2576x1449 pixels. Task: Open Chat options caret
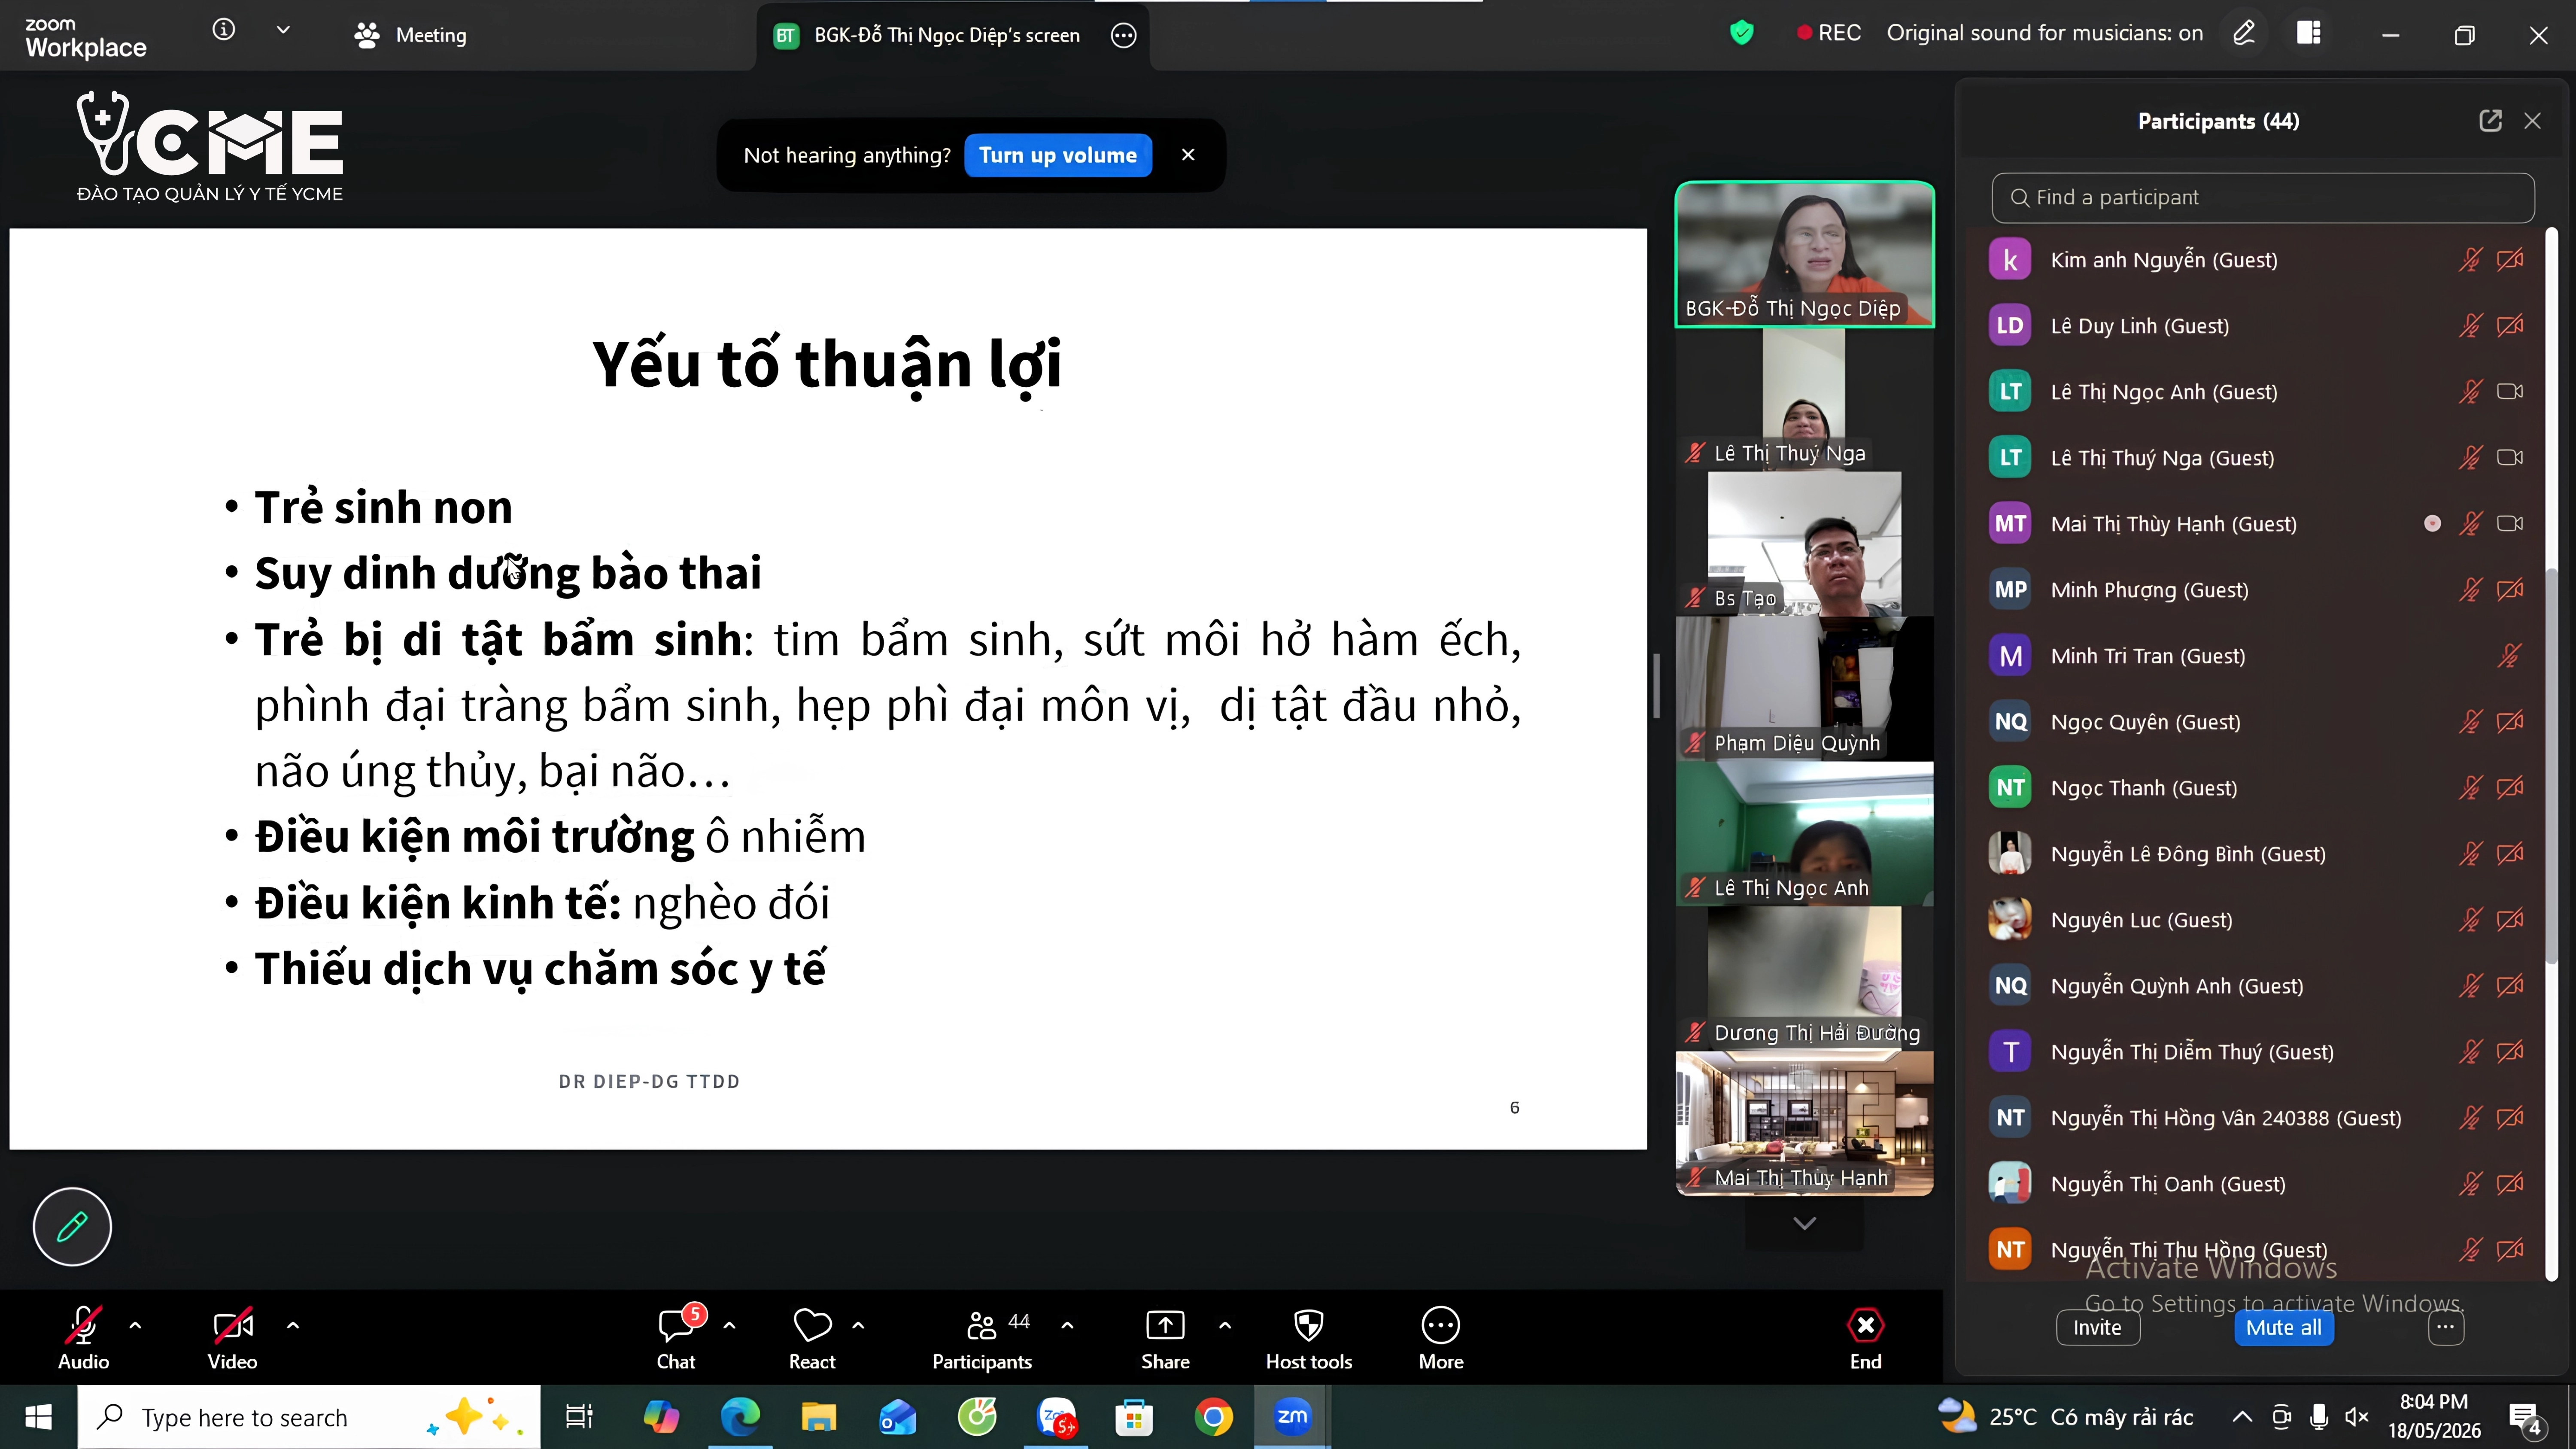click(729, 1326)
